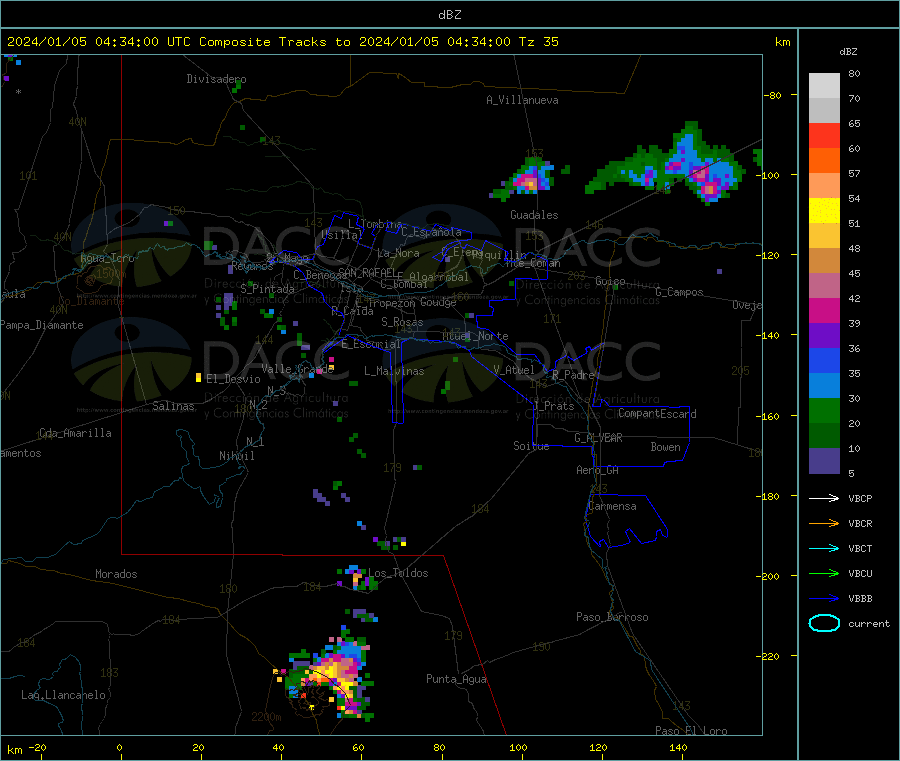Click the Salinas map label

173,406
